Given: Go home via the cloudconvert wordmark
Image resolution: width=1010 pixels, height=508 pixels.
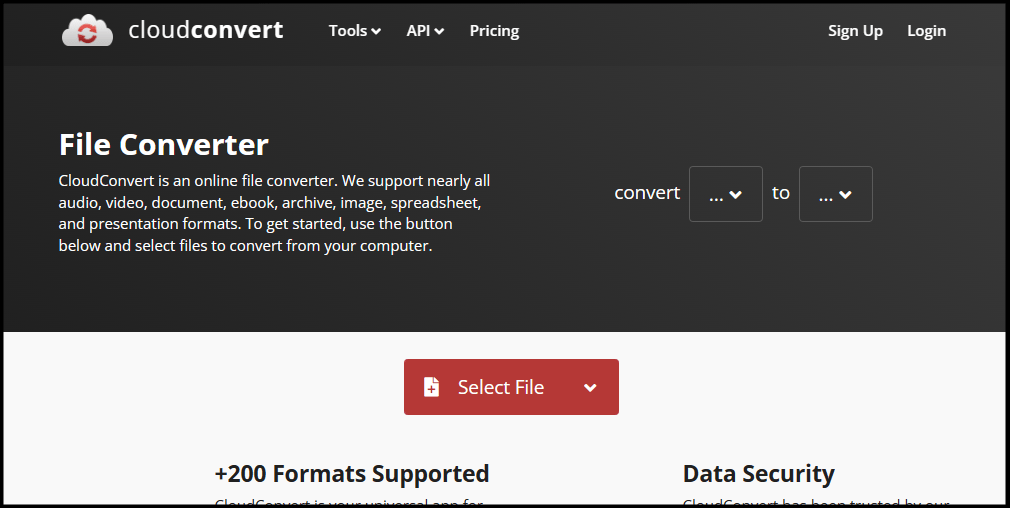Looking at the screenshot, I should [205, 30].
